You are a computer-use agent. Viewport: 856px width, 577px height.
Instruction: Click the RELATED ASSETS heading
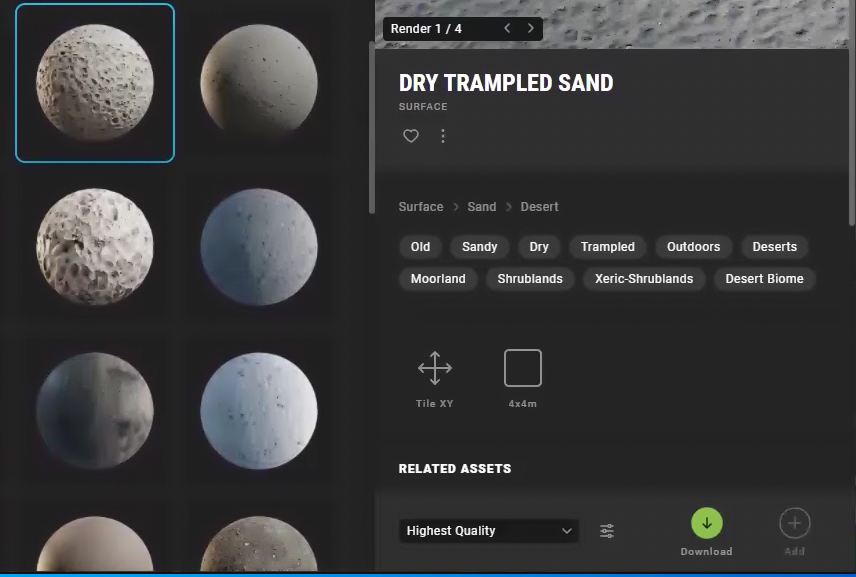pos(455,469)
